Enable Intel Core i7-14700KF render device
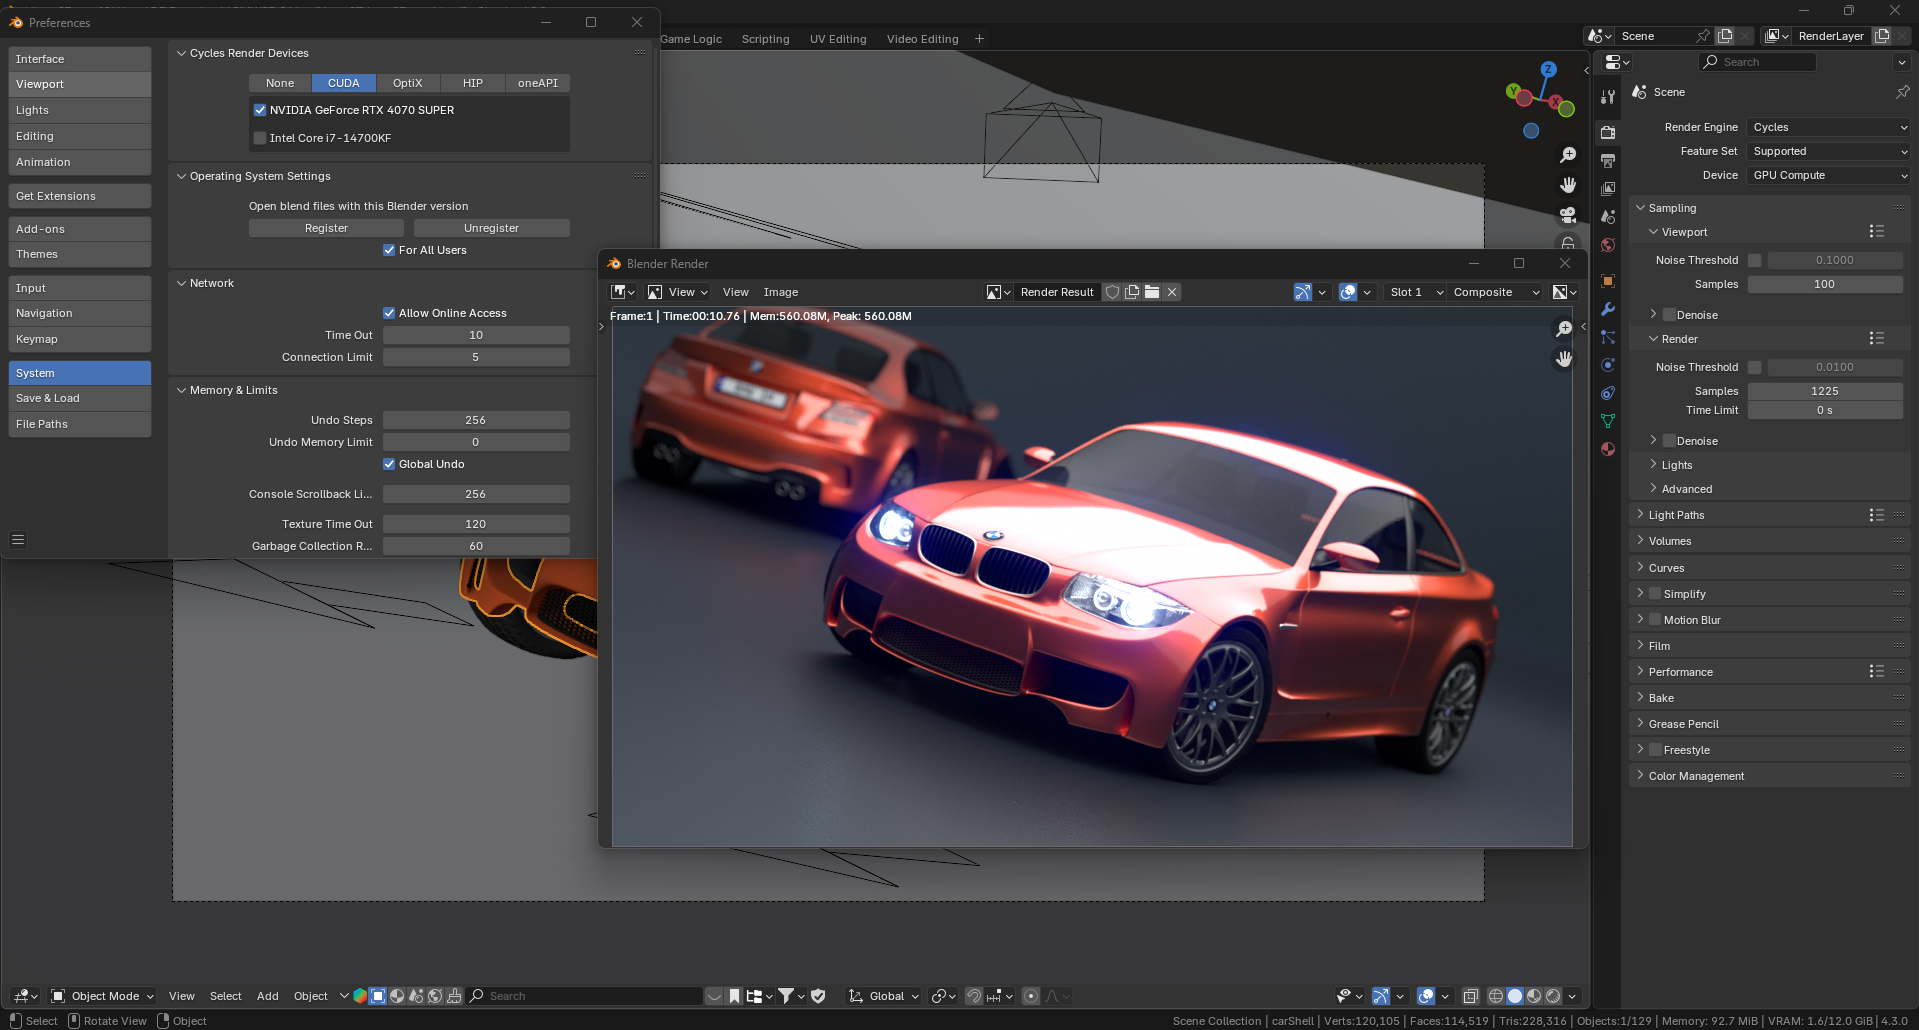The width and height of the screenshot is (1919, 1030). (260, 138)
